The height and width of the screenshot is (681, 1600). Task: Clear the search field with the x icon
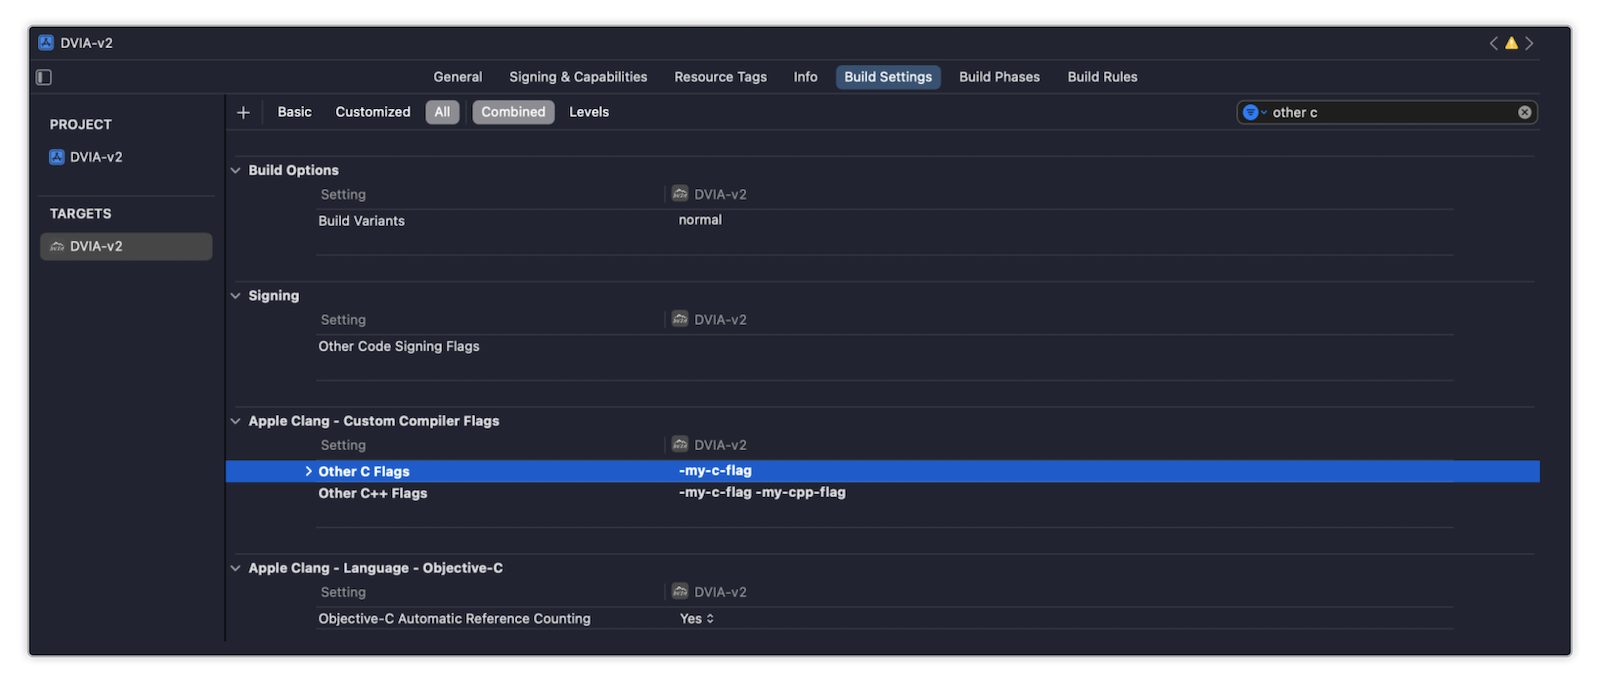(x=1524, y=112)
